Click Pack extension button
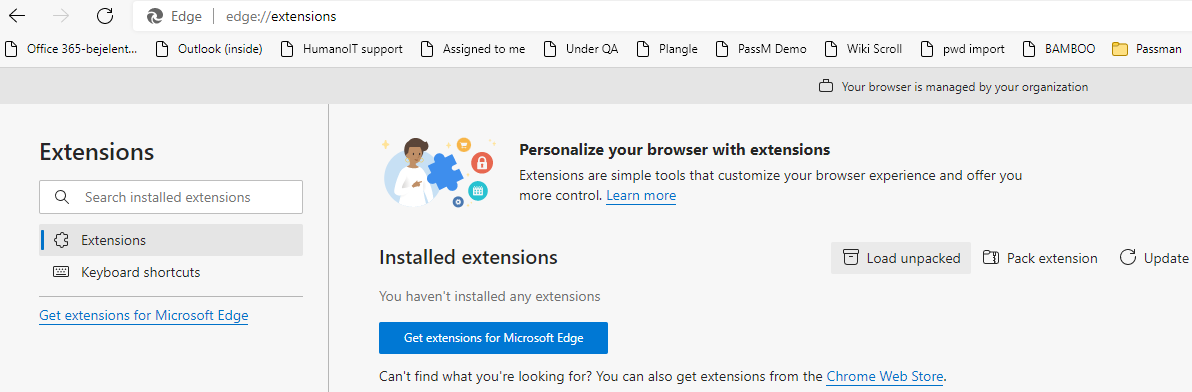 coord(1040,258)
